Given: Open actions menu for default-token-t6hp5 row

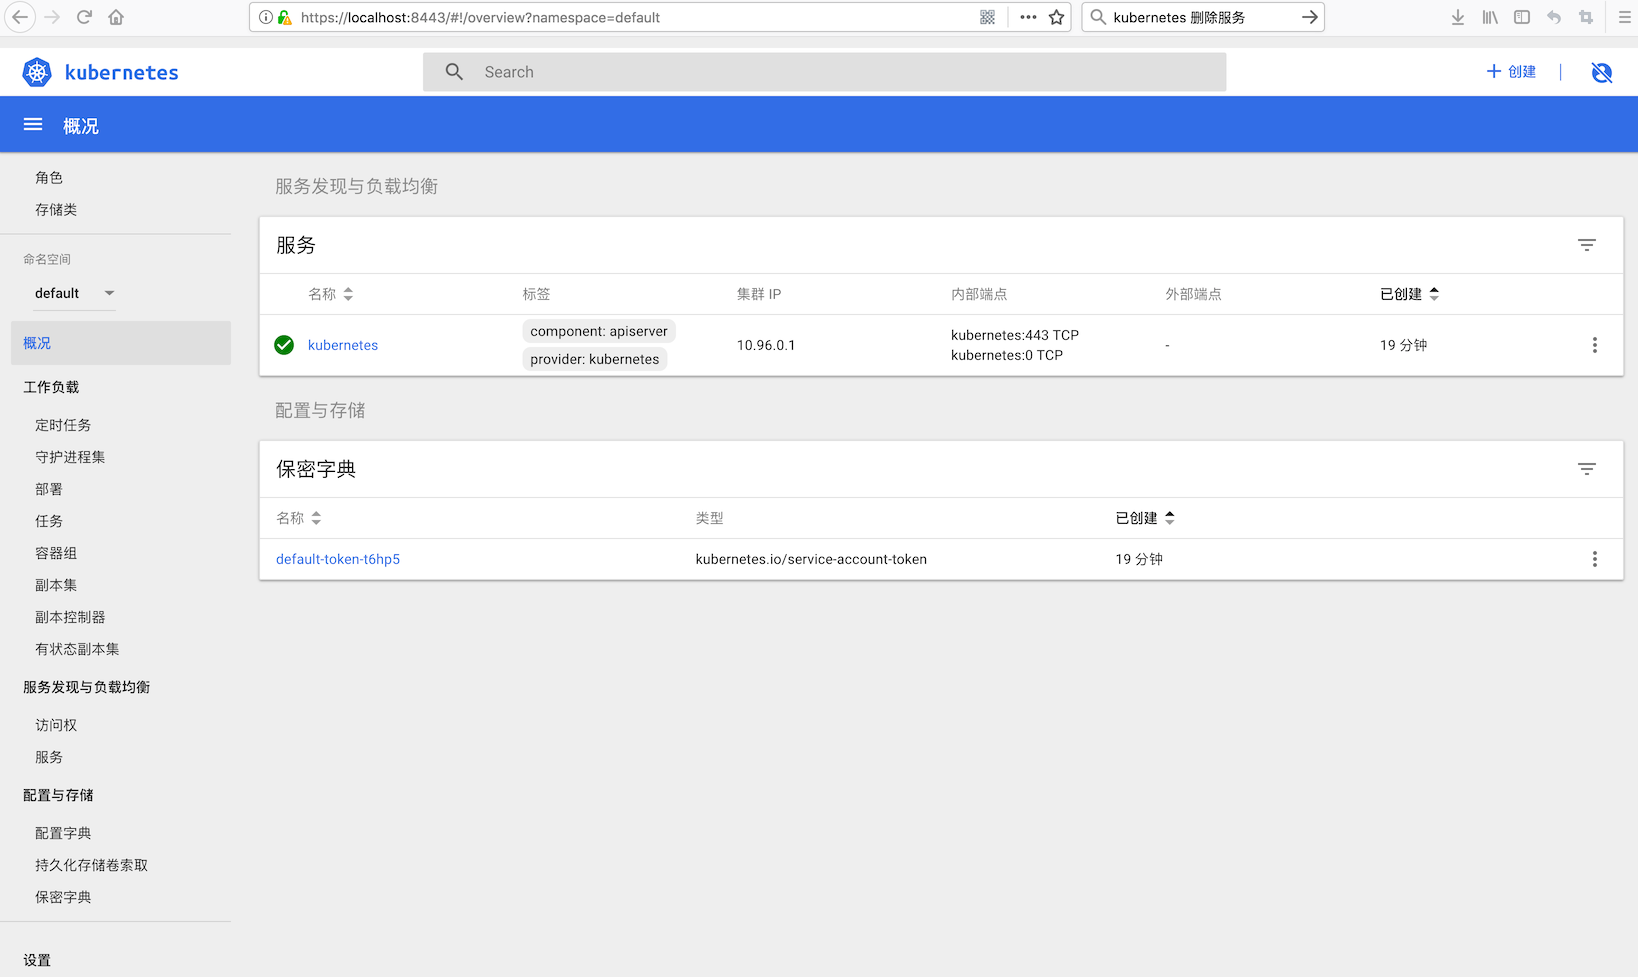Looking at the screenshot, I should pyautogui.click(x=1594, y=559).
